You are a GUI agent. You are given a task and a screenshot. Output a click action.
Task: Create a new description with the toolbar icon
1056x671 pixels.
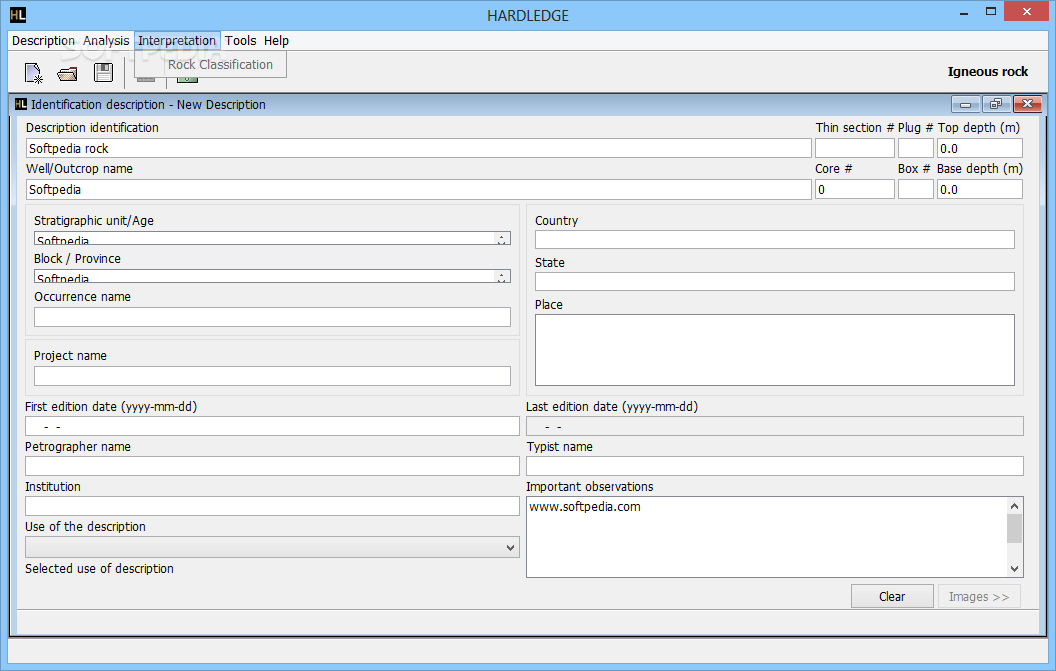(x=34, y=73)
